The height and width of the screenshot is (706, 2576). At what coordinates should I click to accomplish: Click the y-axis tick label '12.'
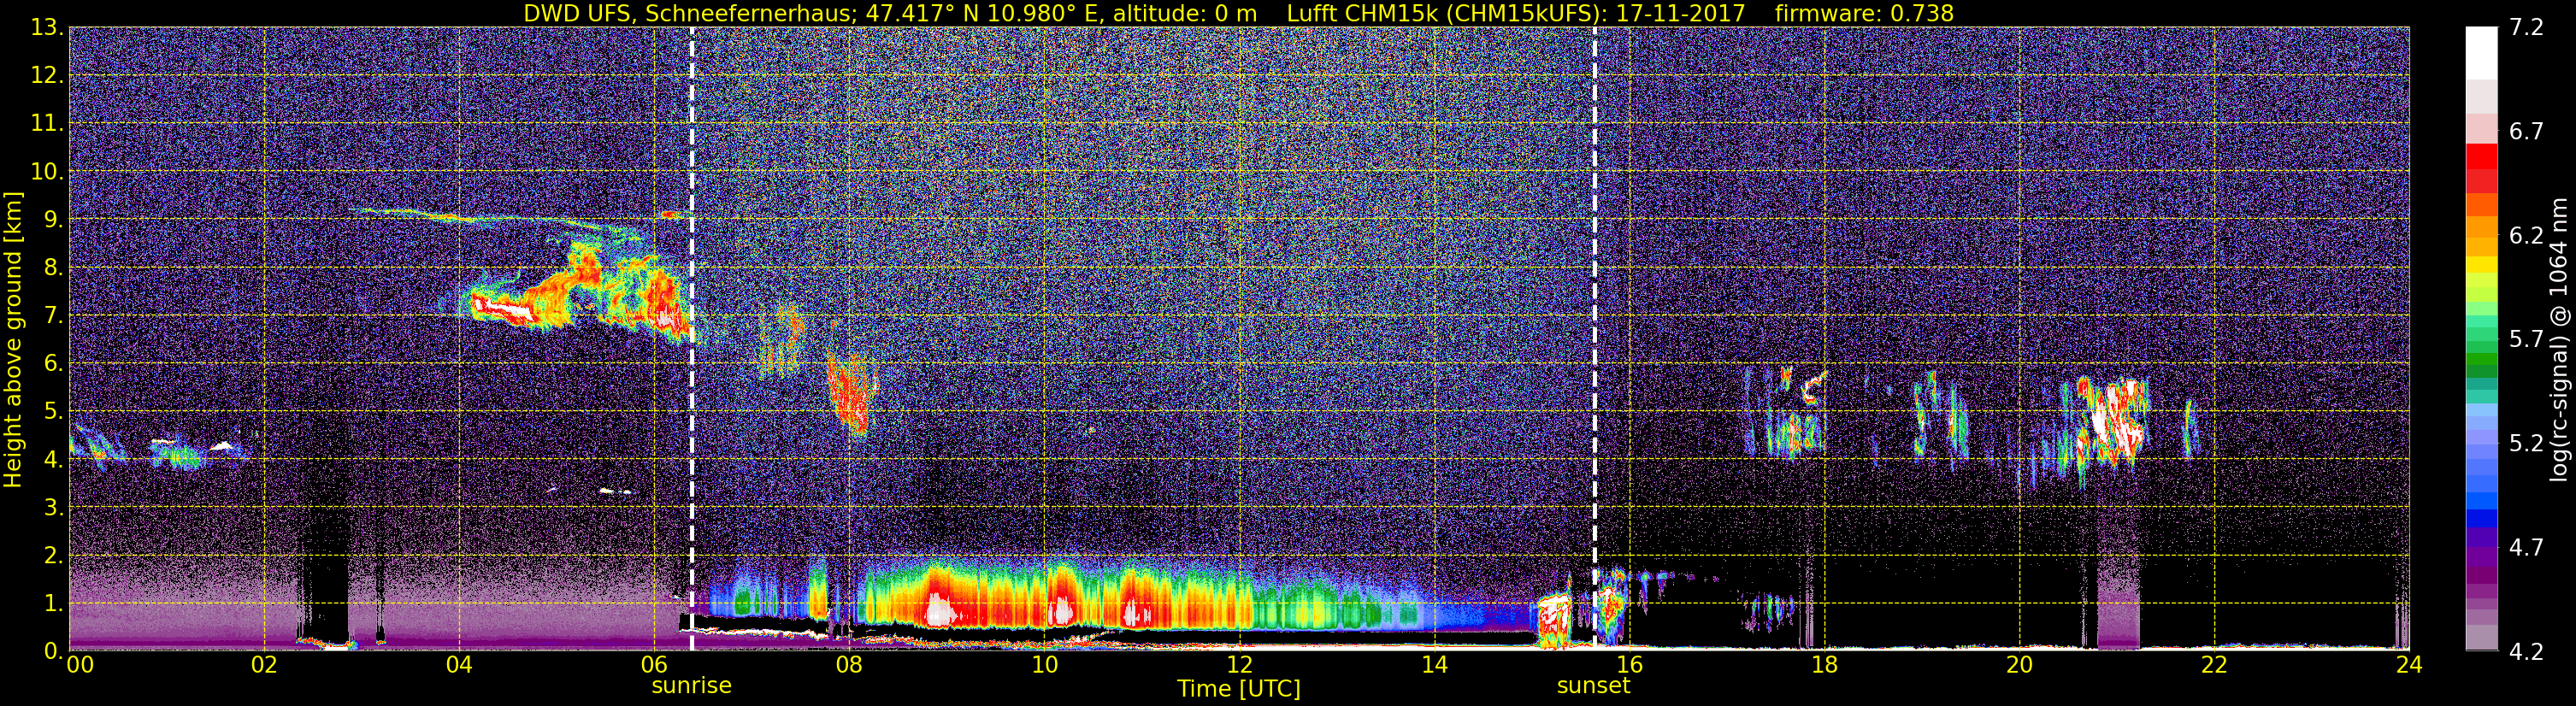[46, 76]
